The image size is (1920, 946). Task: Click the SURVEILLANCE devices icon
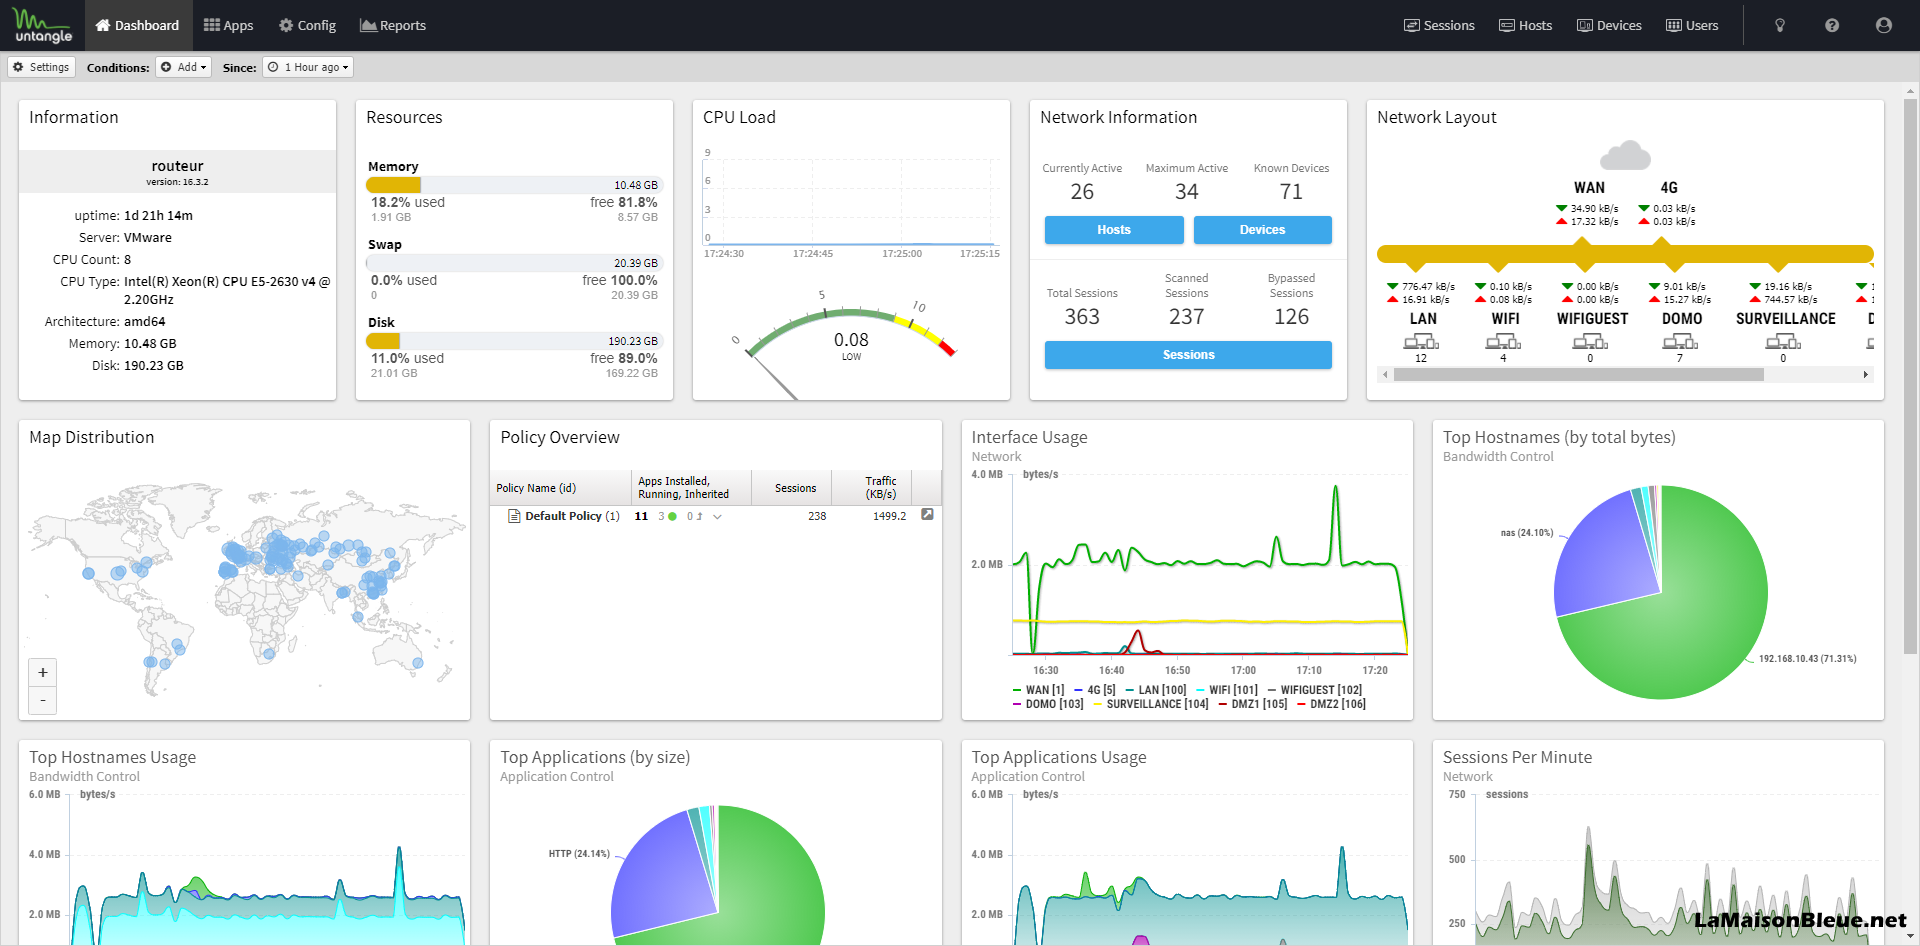point(1783,342)
